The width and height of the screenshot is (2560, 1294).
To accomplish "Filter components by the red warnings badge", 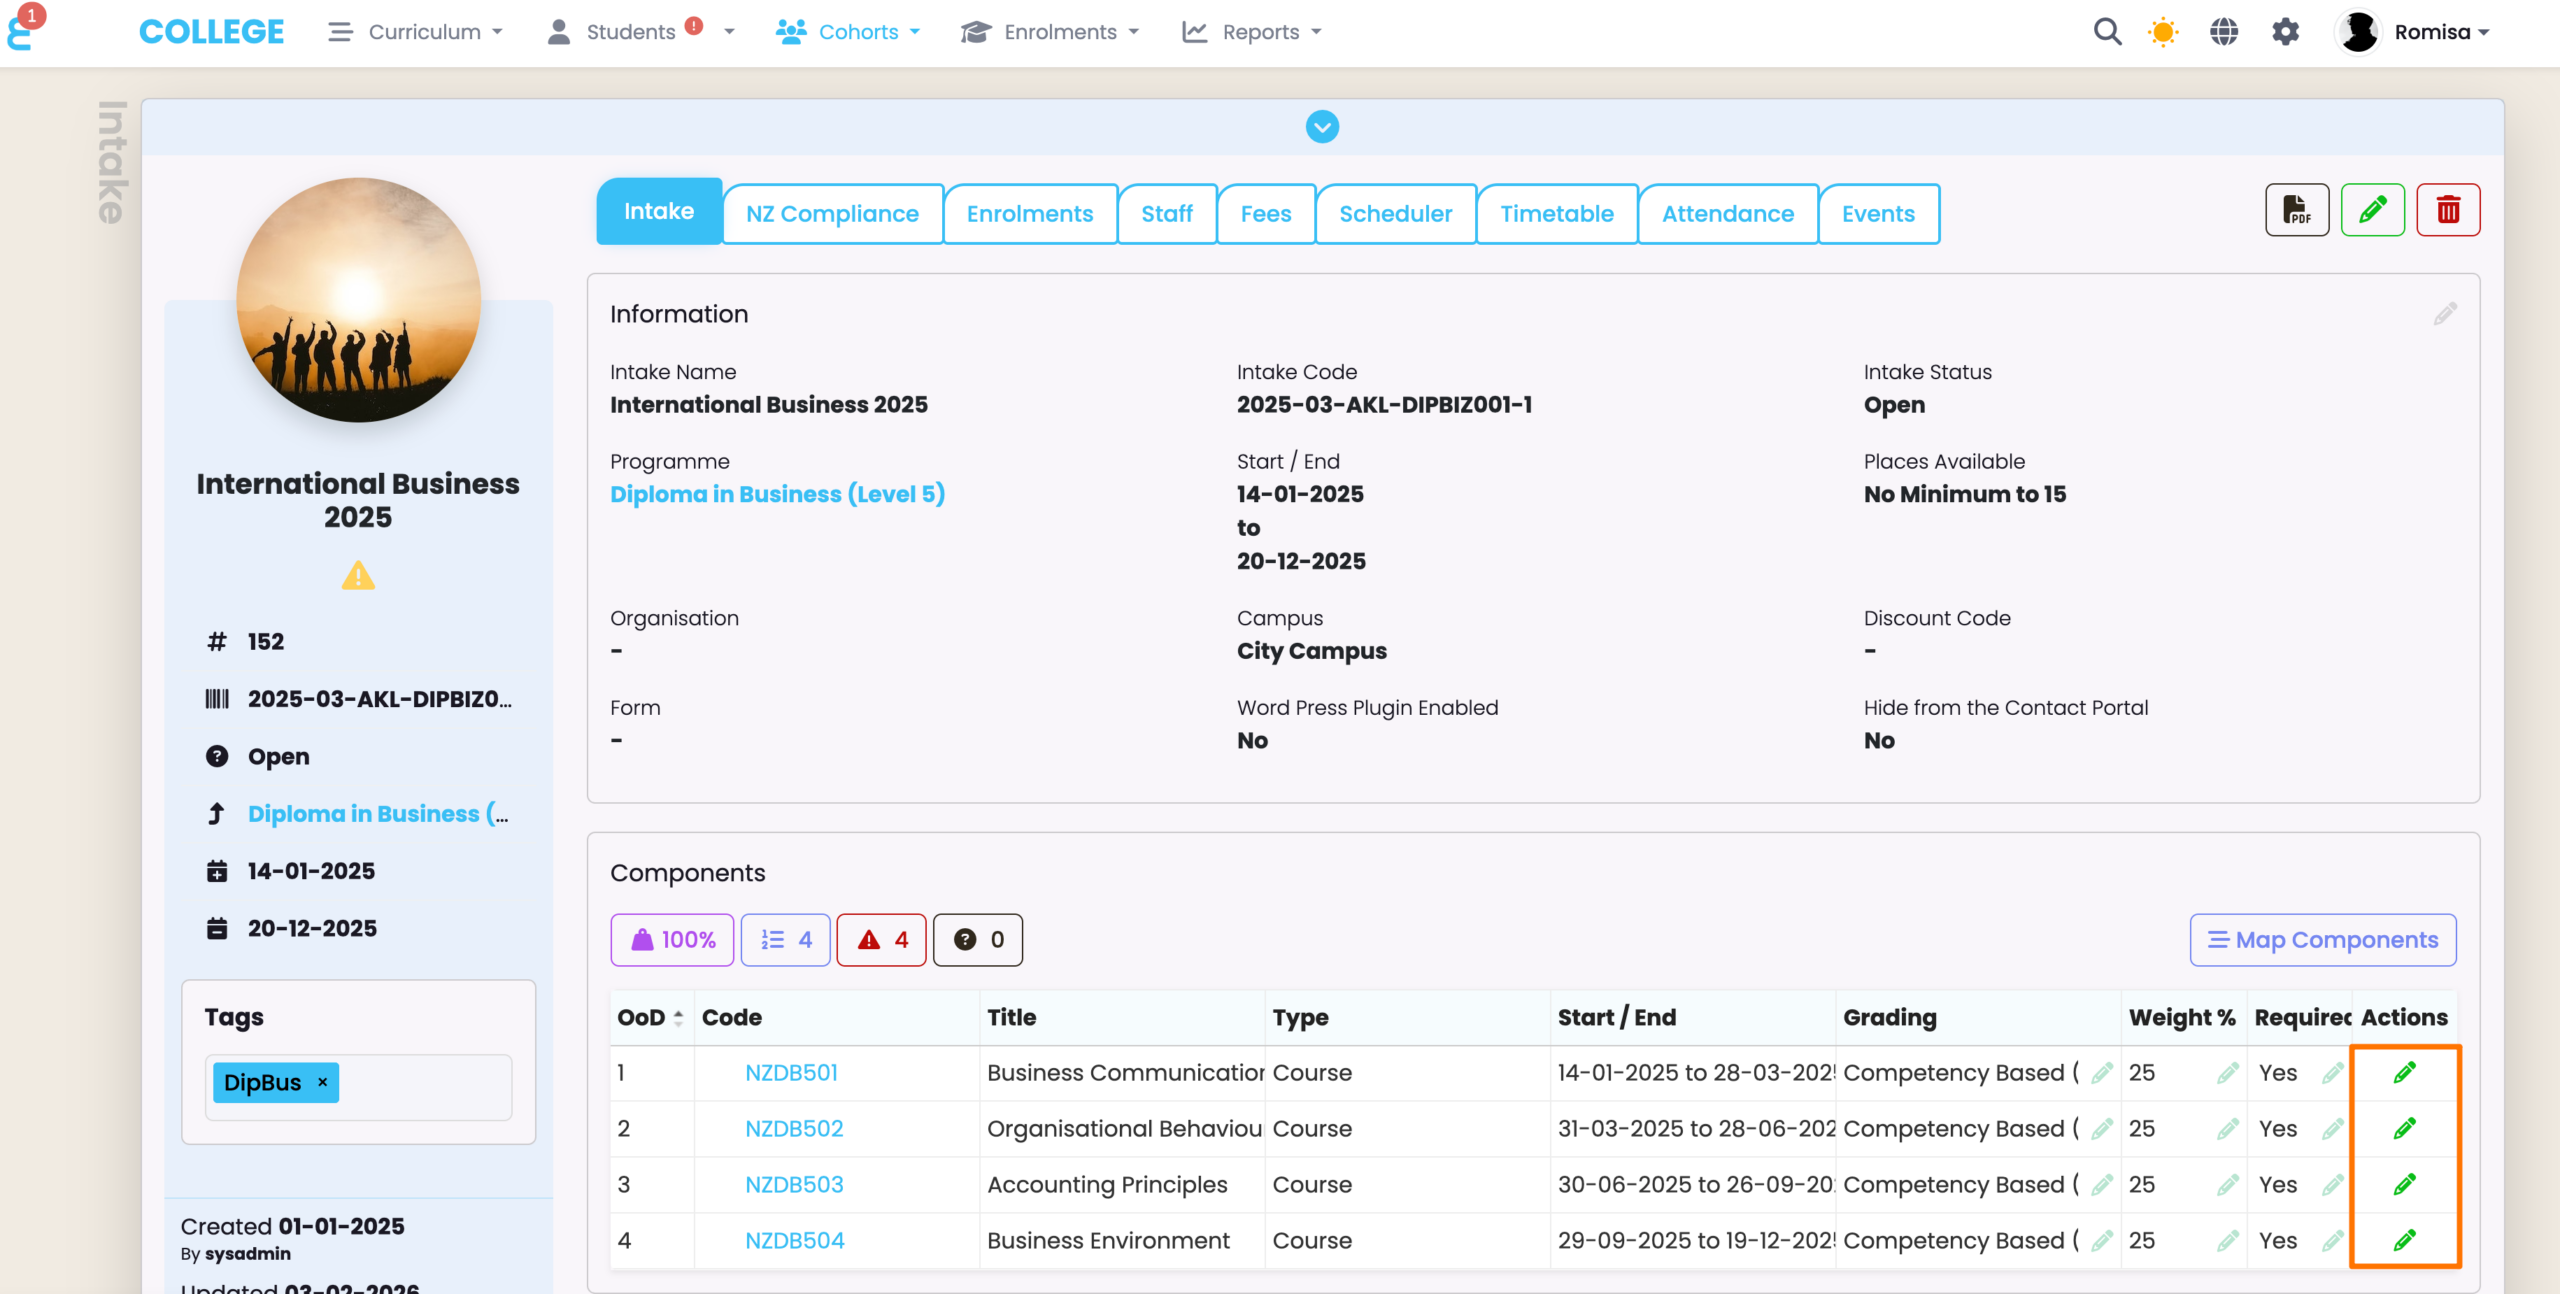I will [882, 940].
